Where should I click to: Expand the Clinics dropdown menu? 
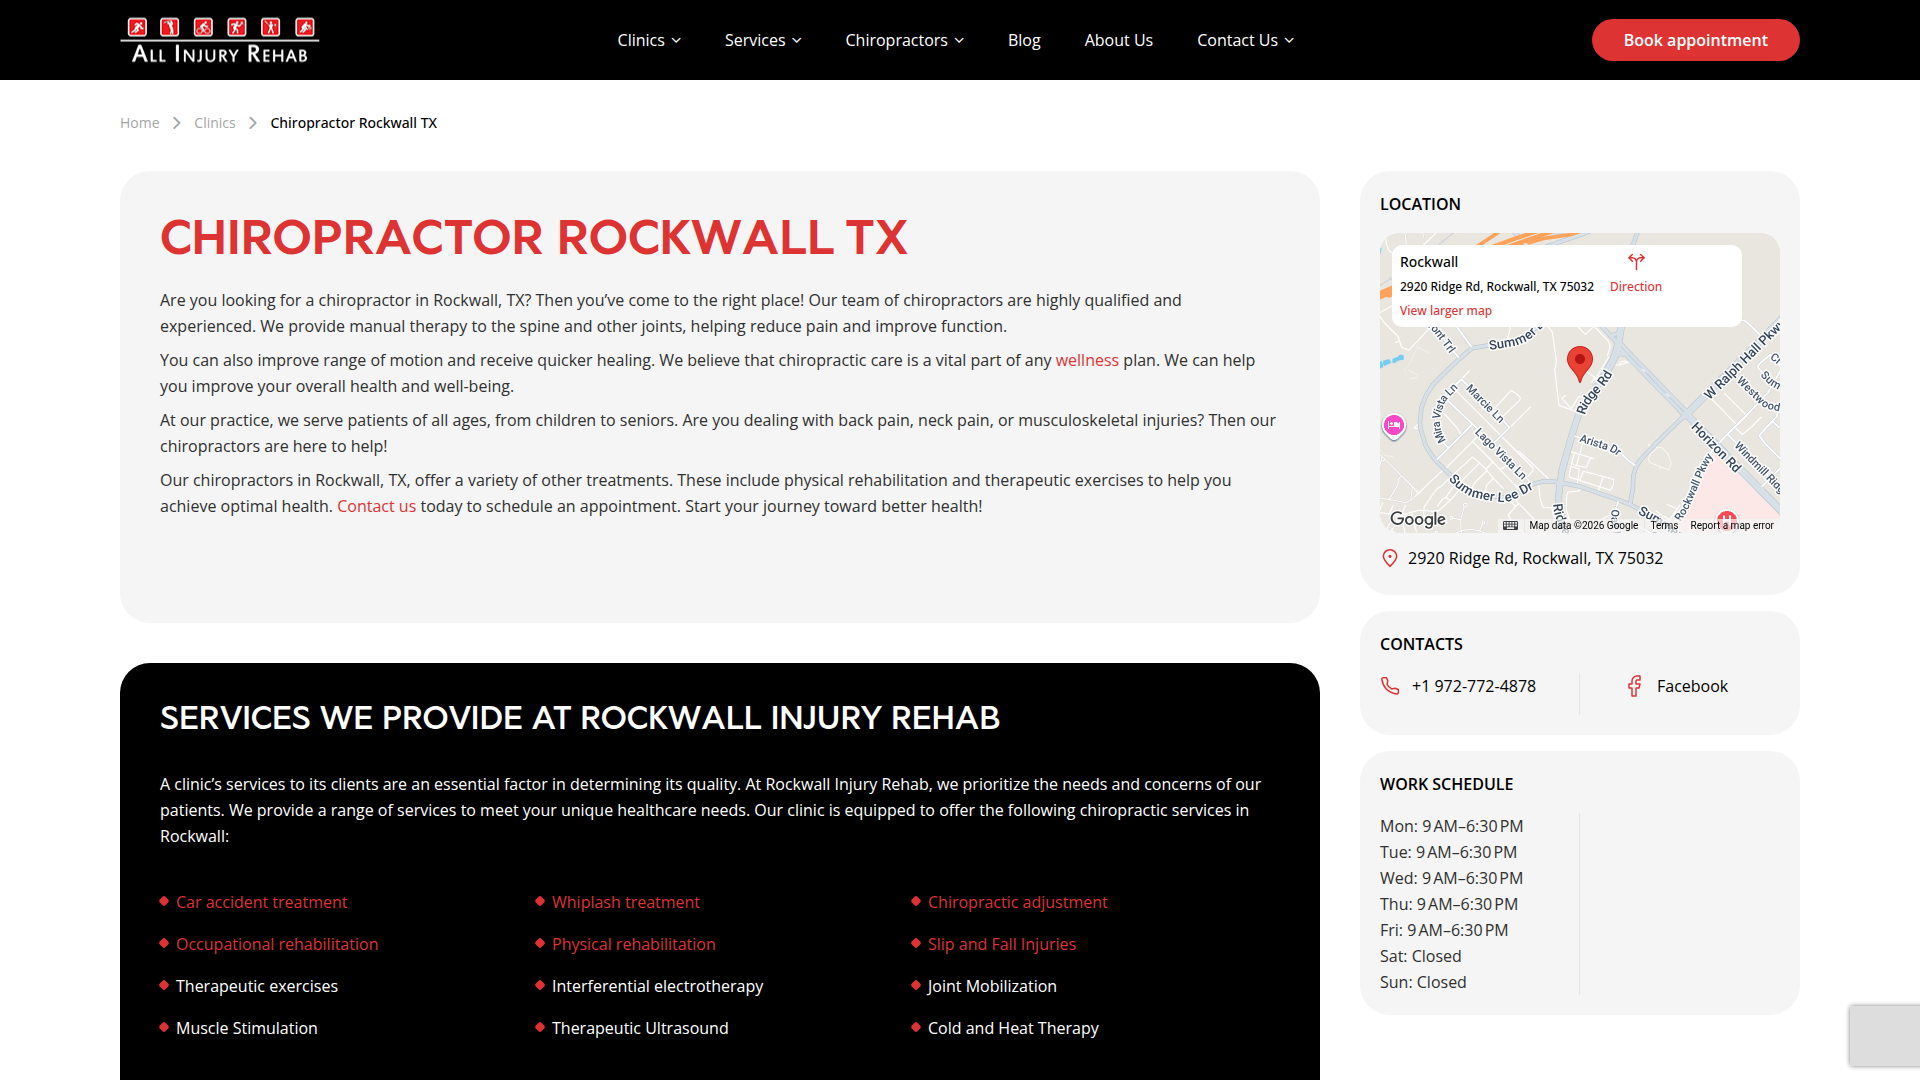pos(649,40)
